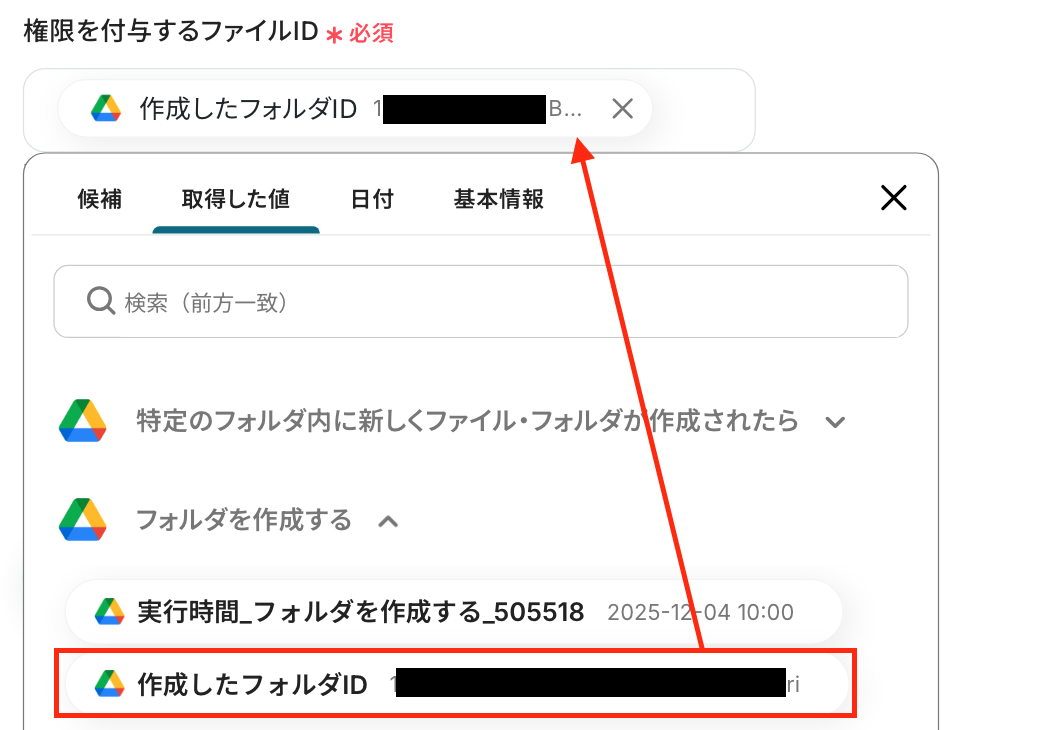Close the value picker panel with X
1046x730 pixels.
point(893,198)
